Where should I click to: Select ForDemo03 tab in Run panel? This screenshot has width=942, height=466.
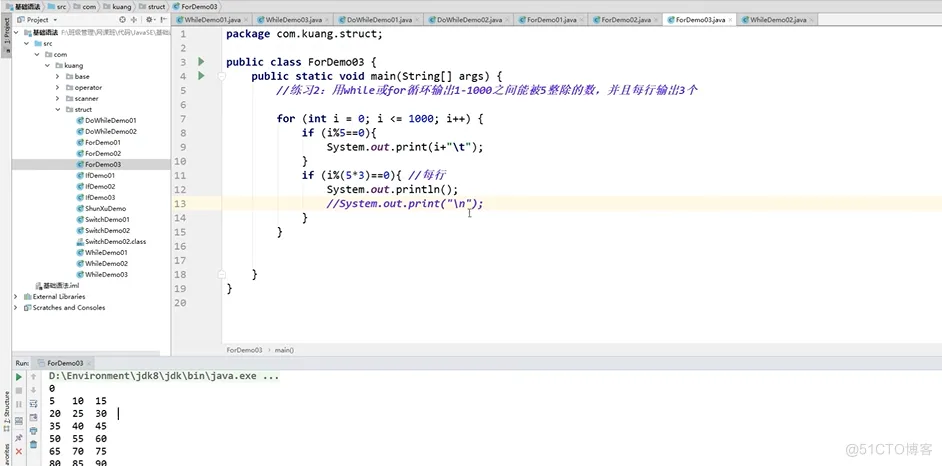(65, 363)
